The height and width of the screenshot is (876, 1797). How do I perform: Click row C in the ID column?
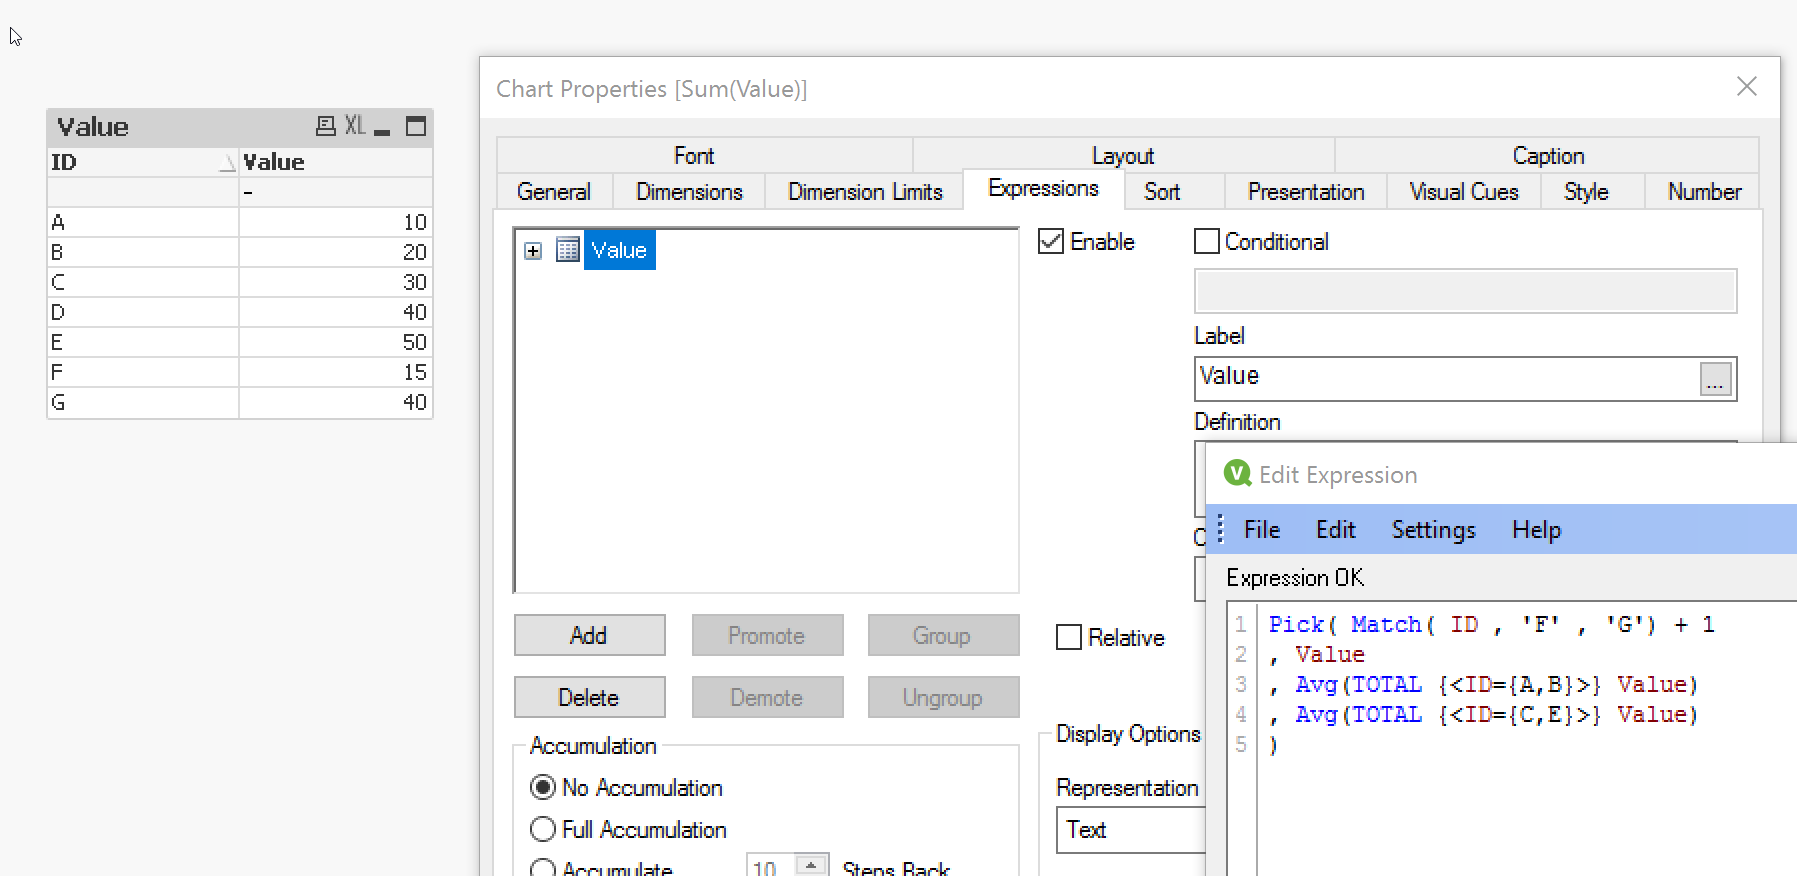click(x=143, y=282)
